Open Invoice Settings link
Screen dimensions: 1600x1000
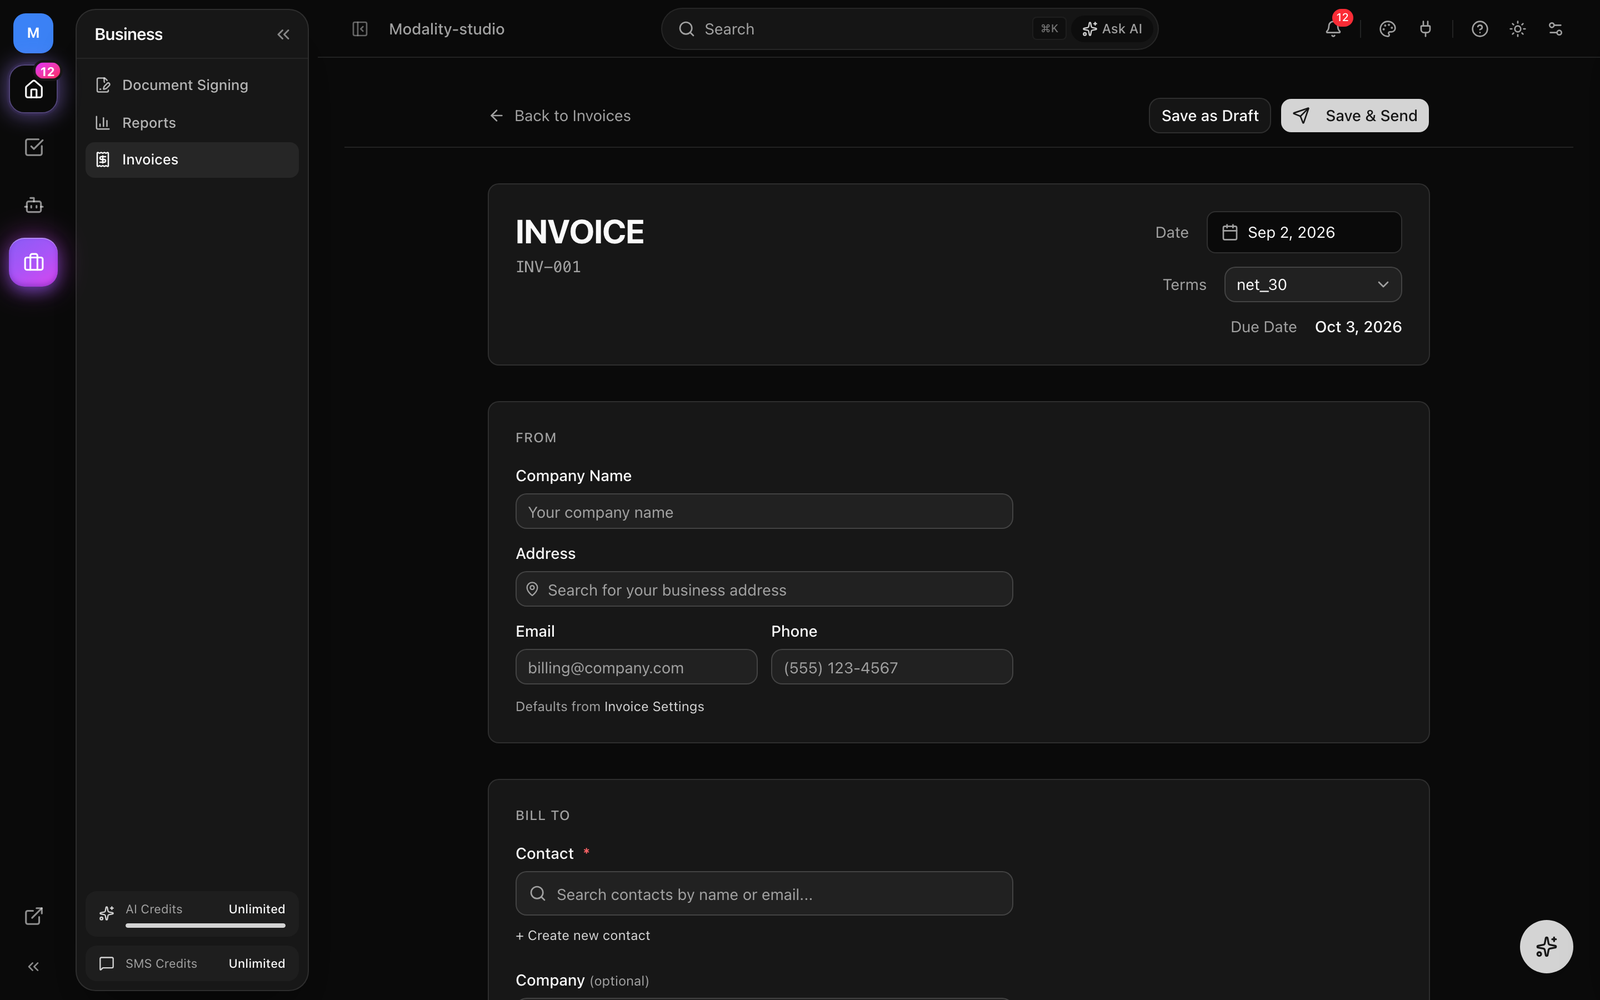[654, 707]
